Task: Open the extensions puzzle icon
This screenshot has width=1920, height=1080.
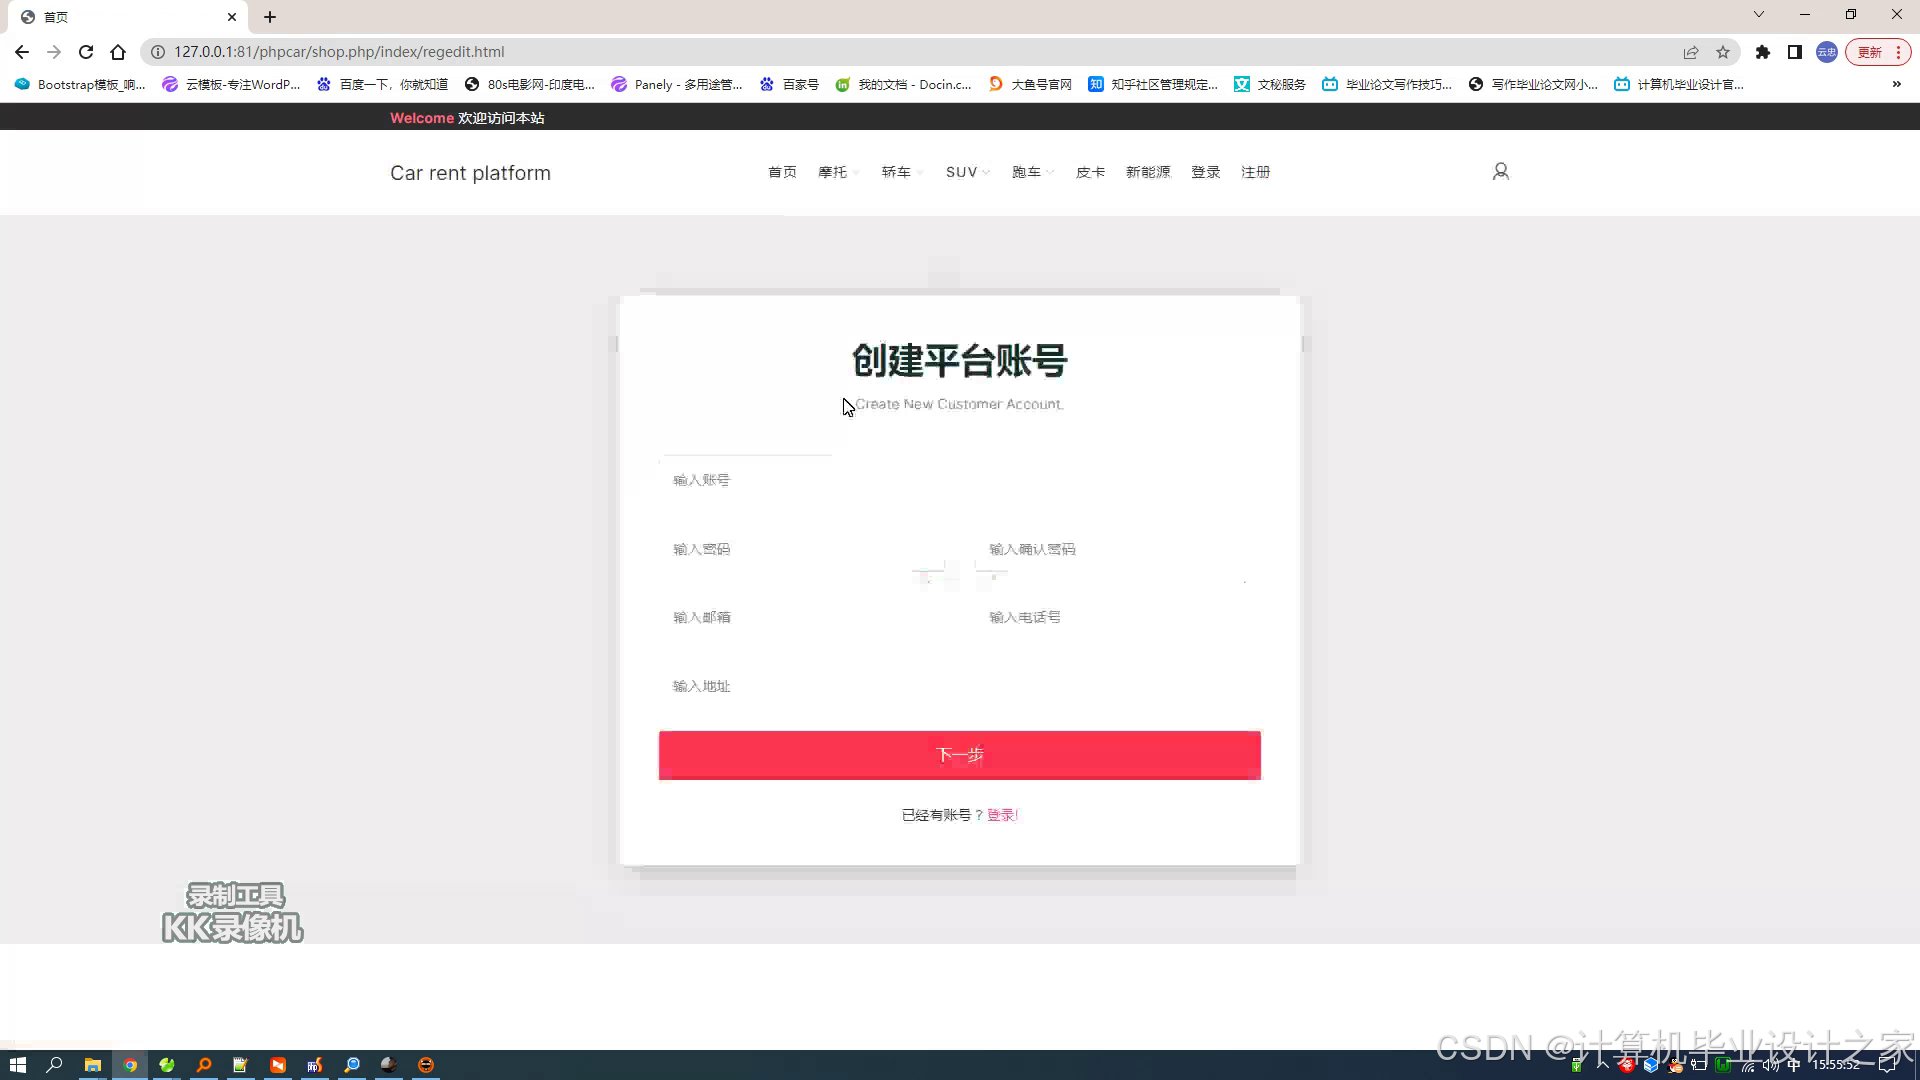Action: click(x=1763, y=52)
